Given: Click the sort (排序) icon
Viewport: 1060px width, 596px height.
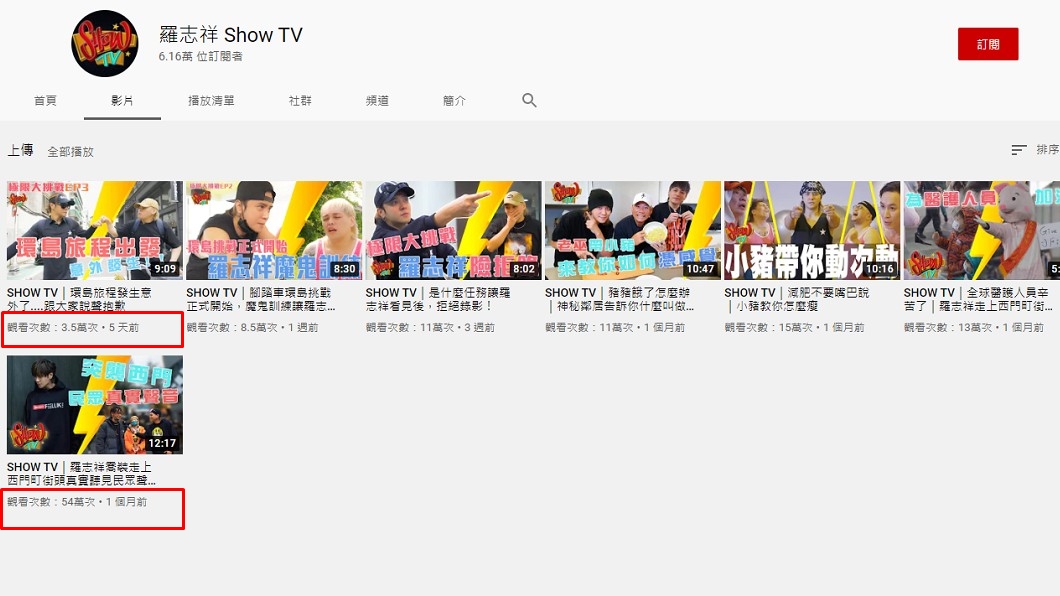Looking at the screenshot, I should (x=1019, y=149).
